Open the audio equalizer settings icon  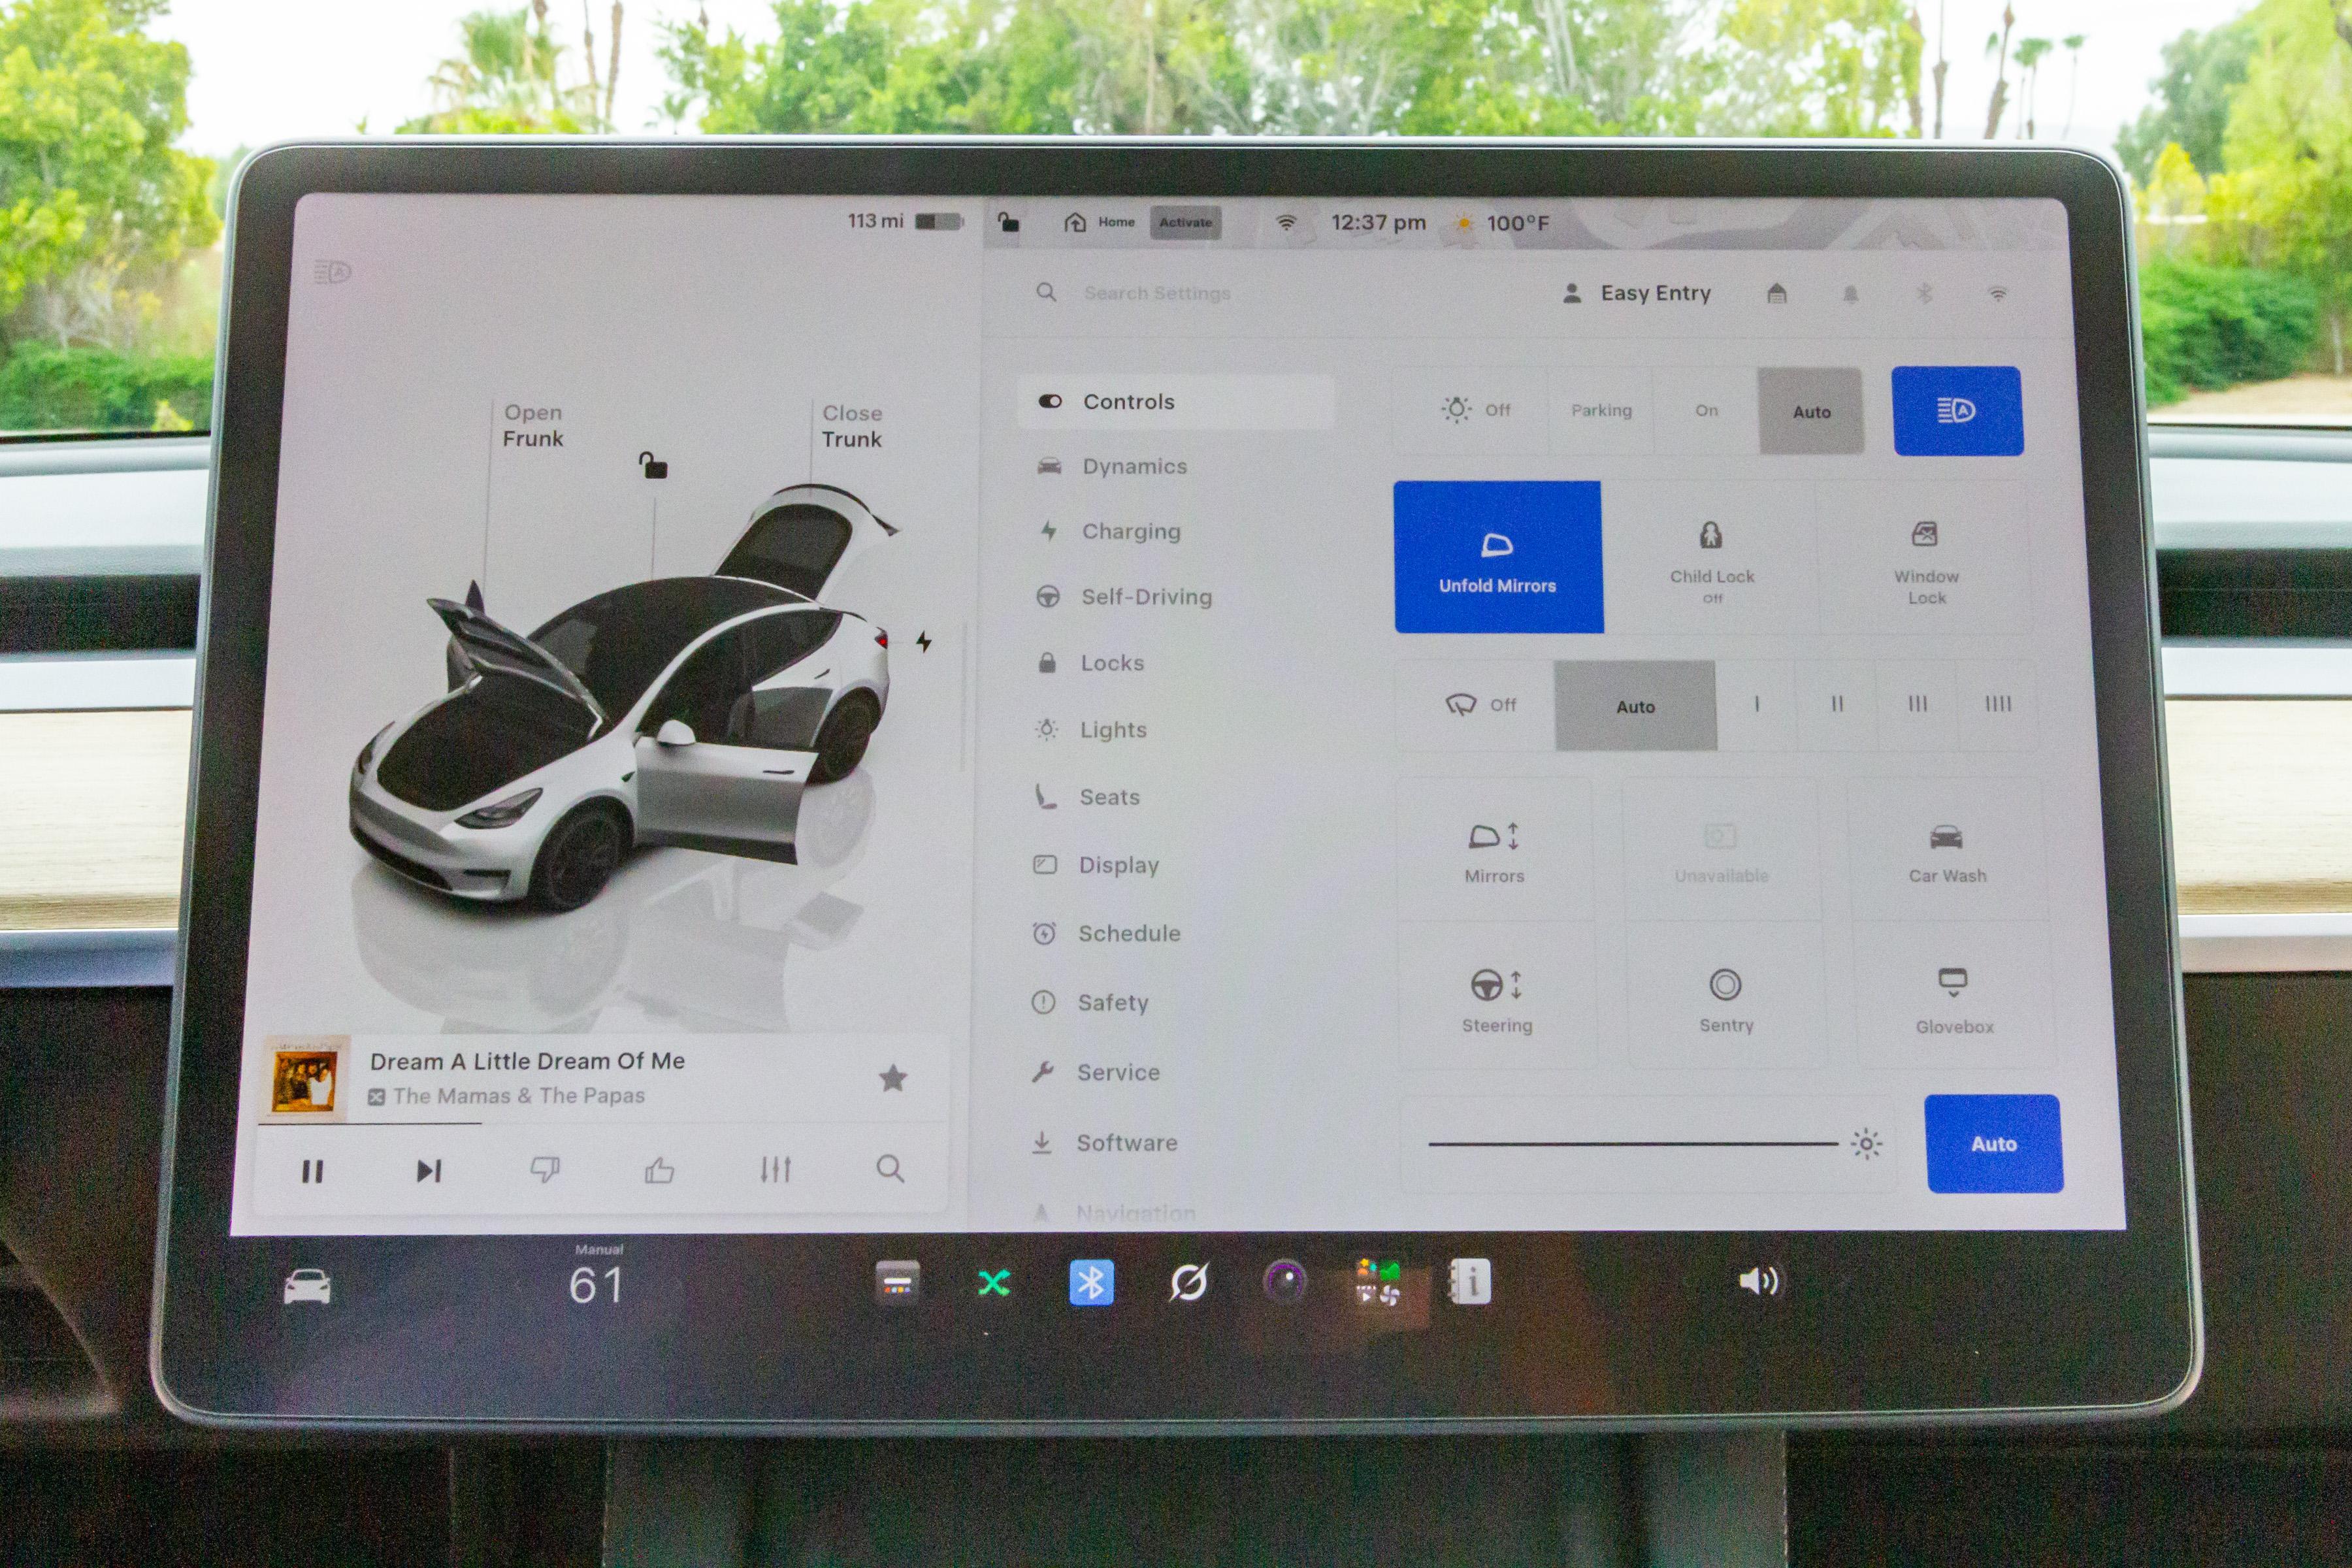[x=775, y=1168]
